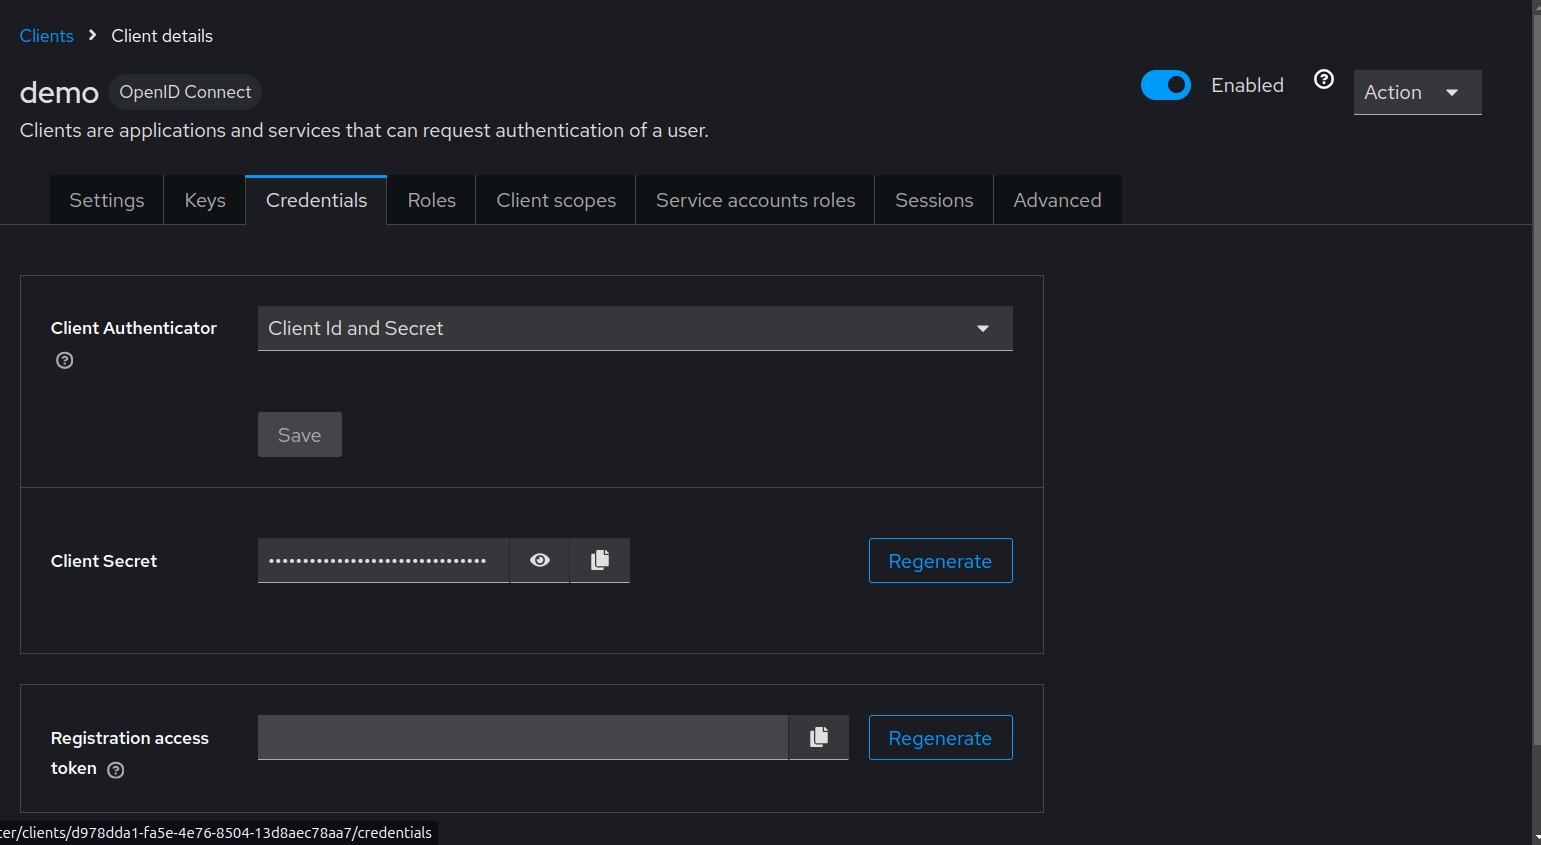Select the Credentials tab

coord(316,200)
